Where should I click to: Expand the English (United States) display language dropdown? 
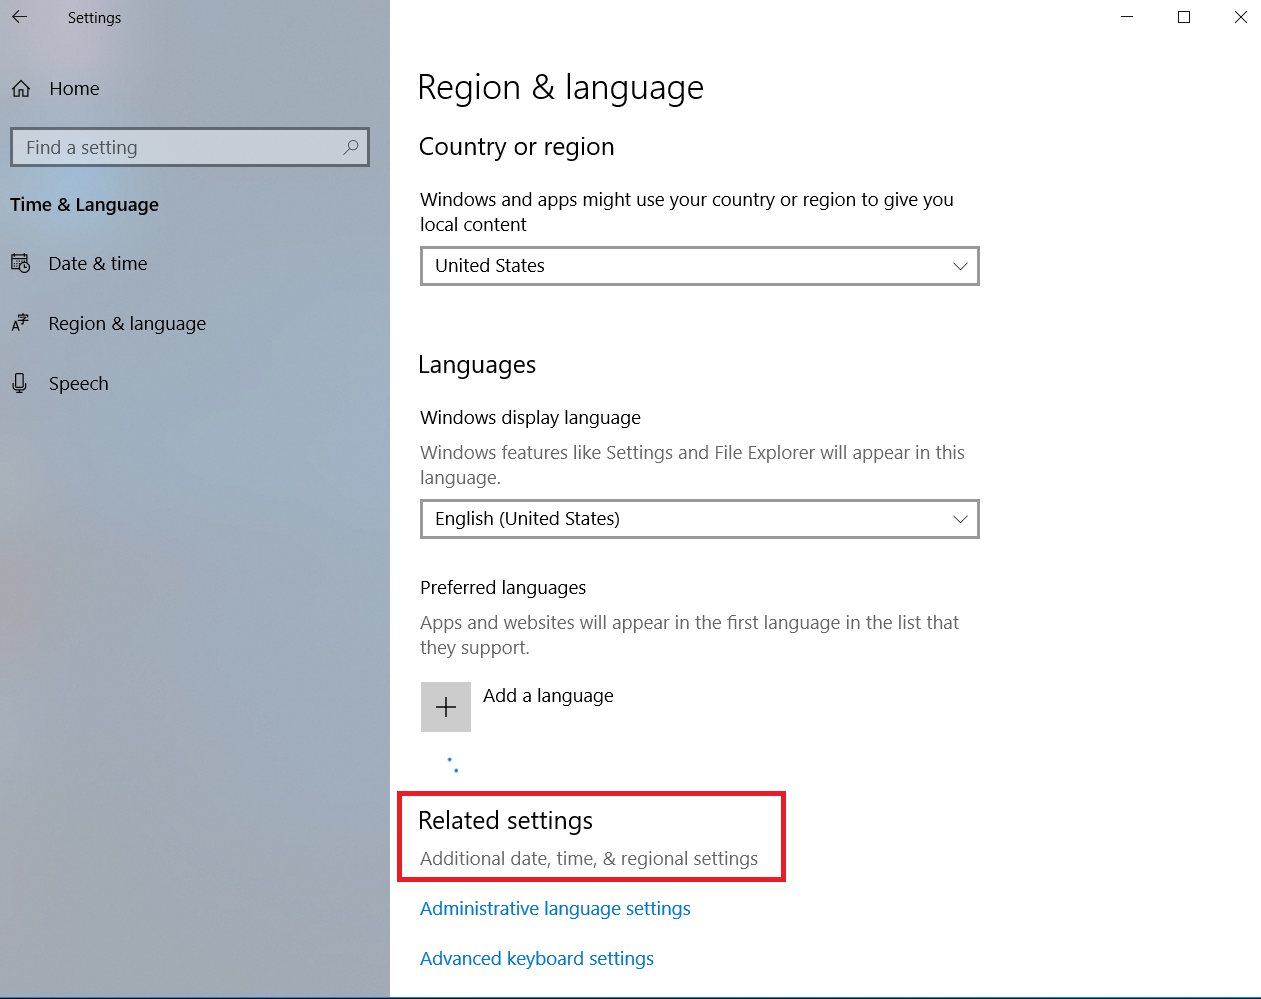point(699,519)
